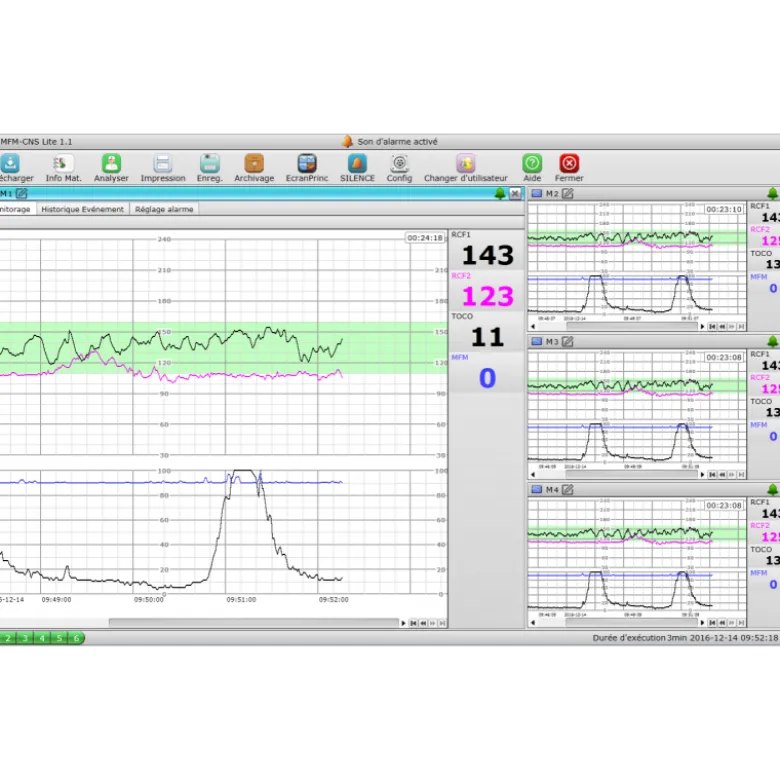The image size is (780, 781).
Task: Click scroll-right arrow under M1 chart
Action: coord(403,623)
